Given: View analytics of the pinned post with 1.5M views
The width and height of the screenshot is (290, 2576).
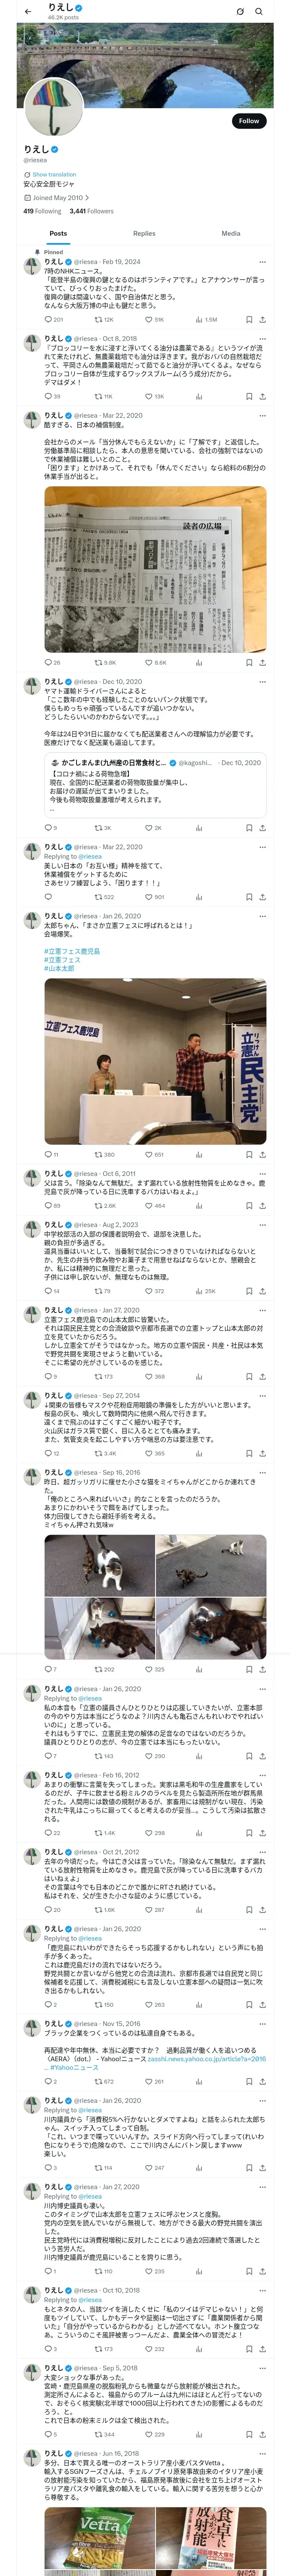Looking at the screenshot, I should (206, 320).
